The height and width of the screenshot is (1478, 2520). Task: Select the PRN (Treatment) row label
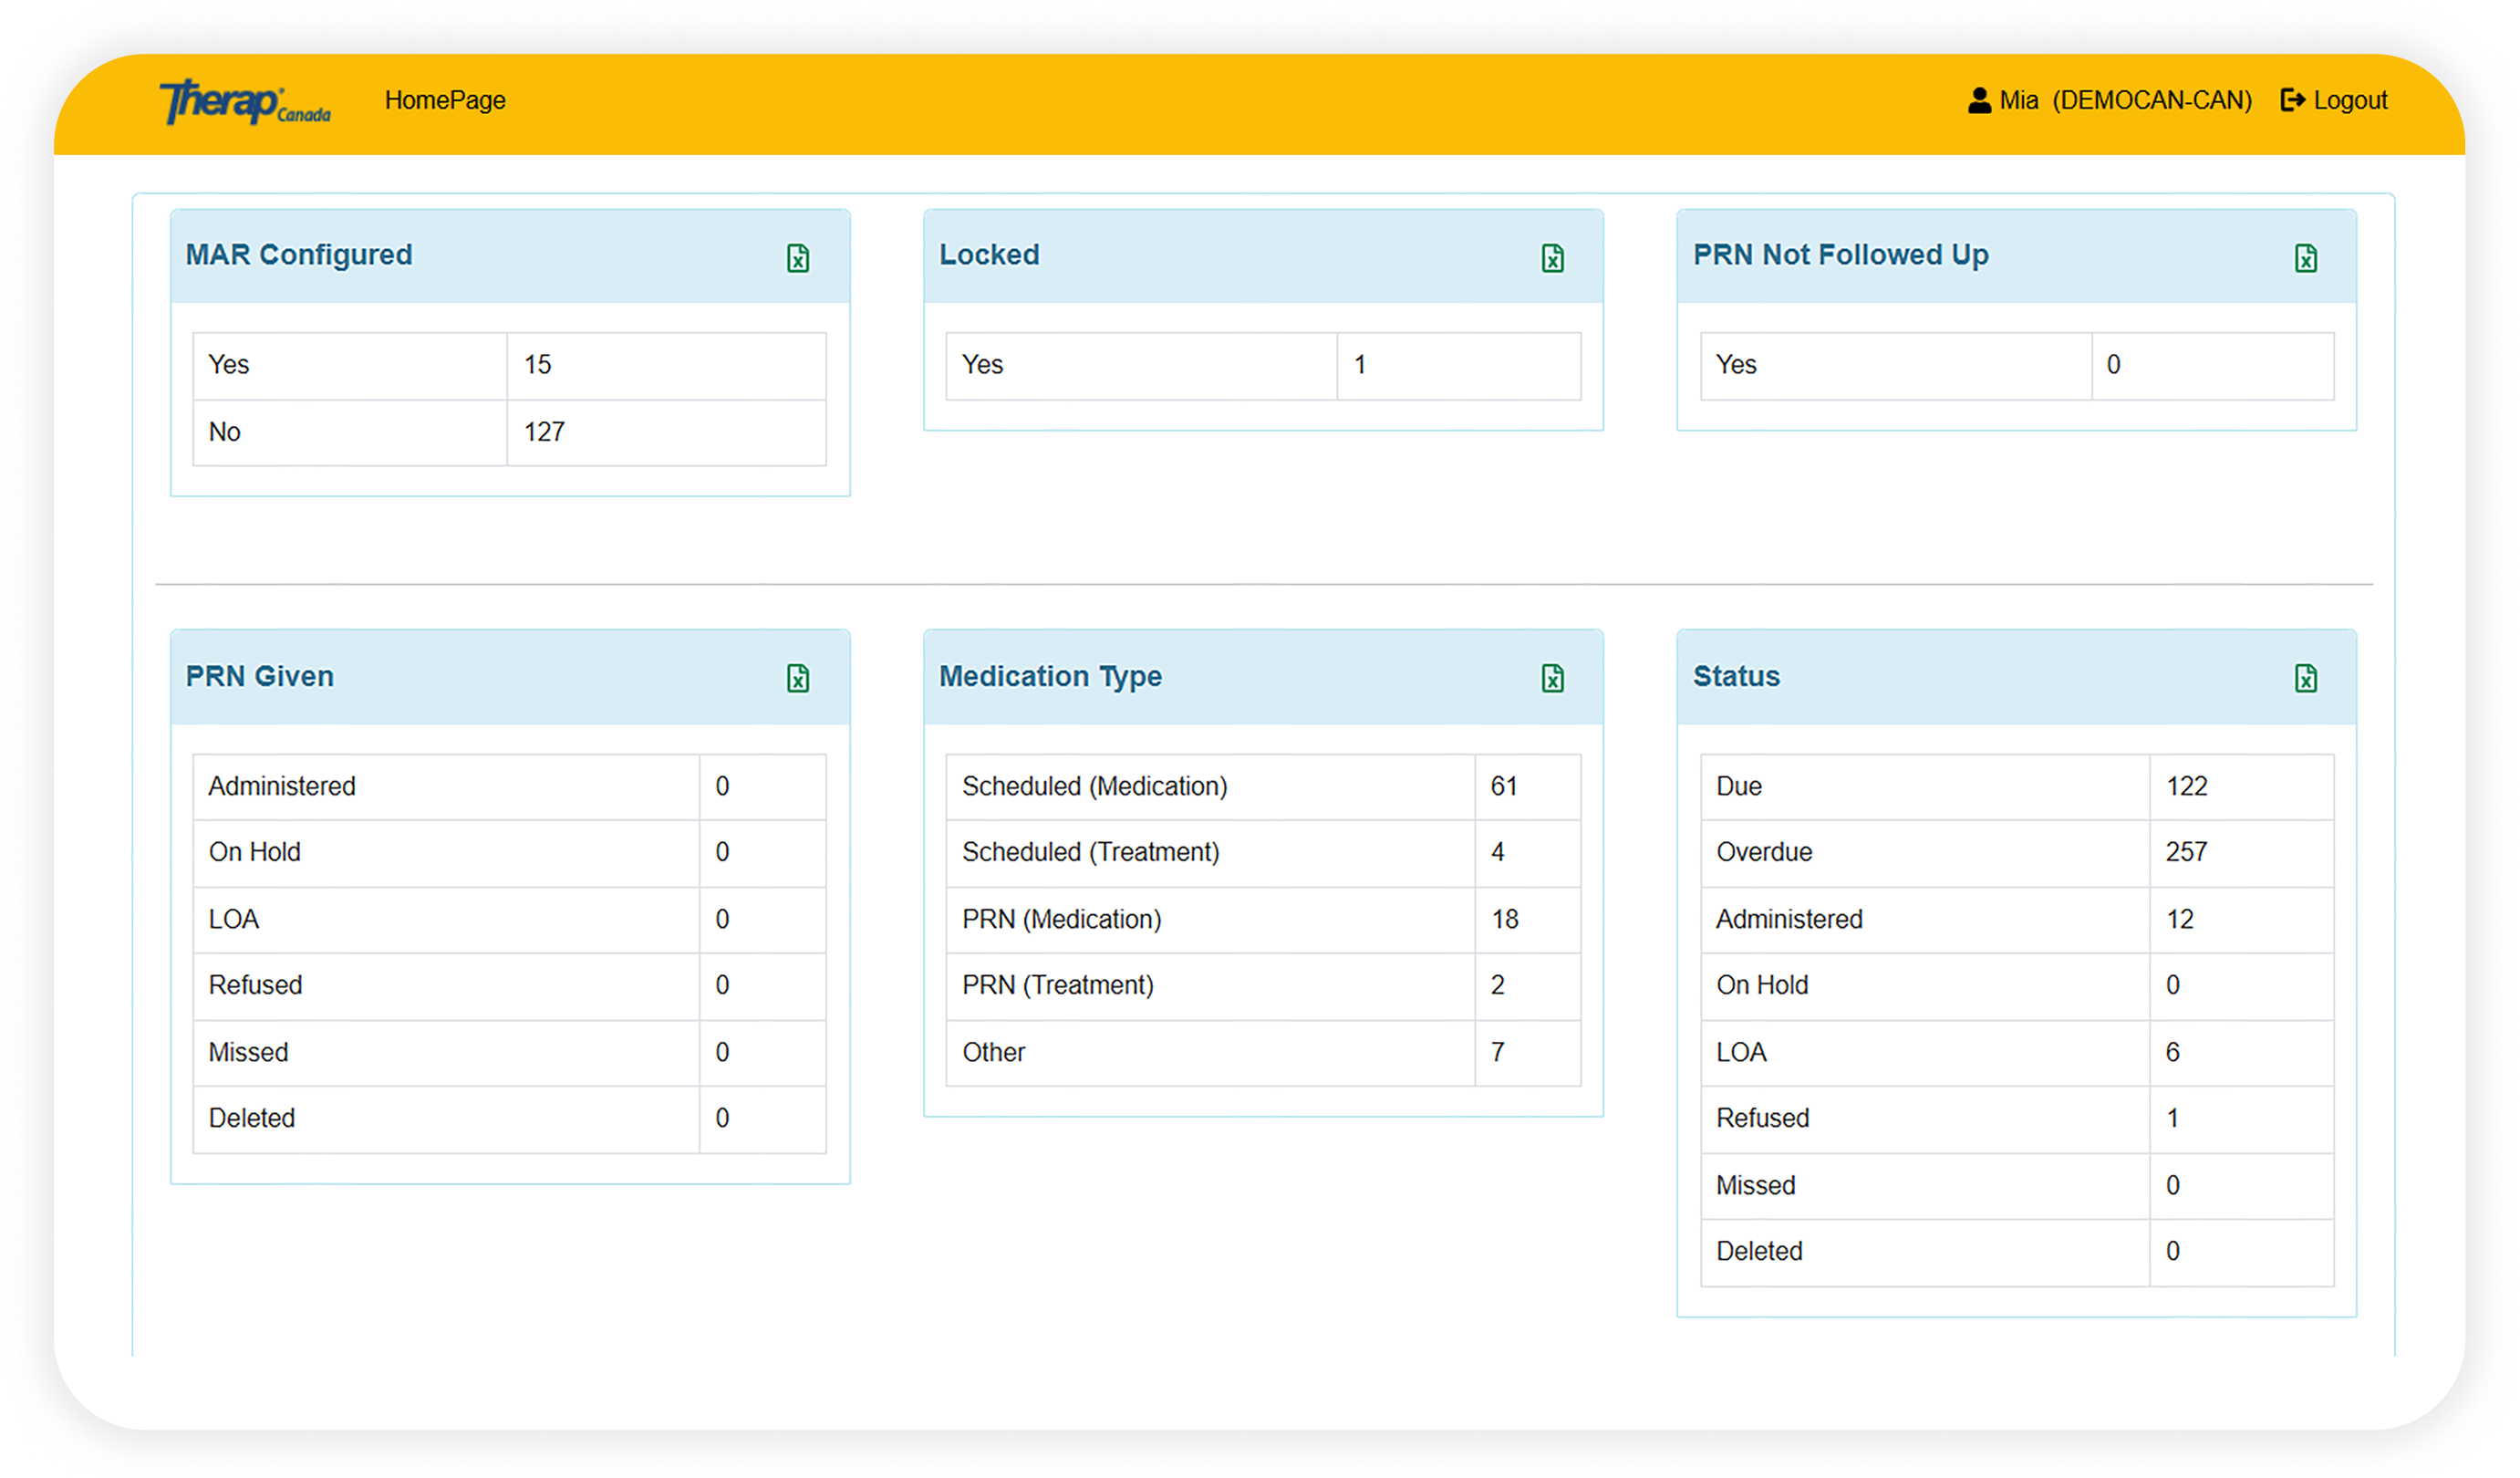[1058, 985]
